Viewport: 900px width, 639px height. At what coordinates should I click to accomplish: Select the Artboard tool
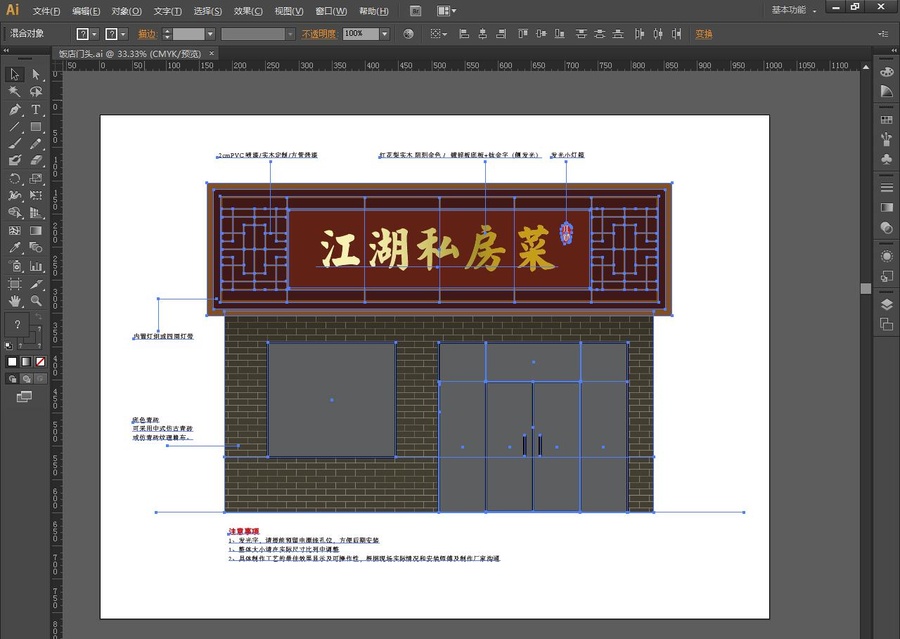point(14,284)
